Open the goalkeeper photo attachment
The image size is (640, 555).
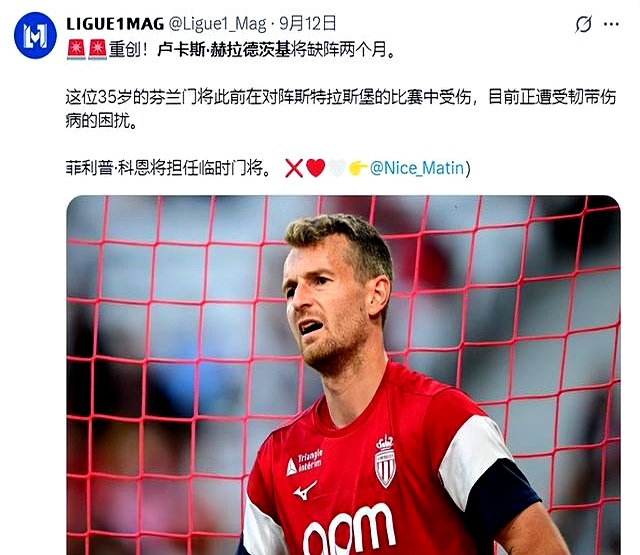click(x=343, y=375)
